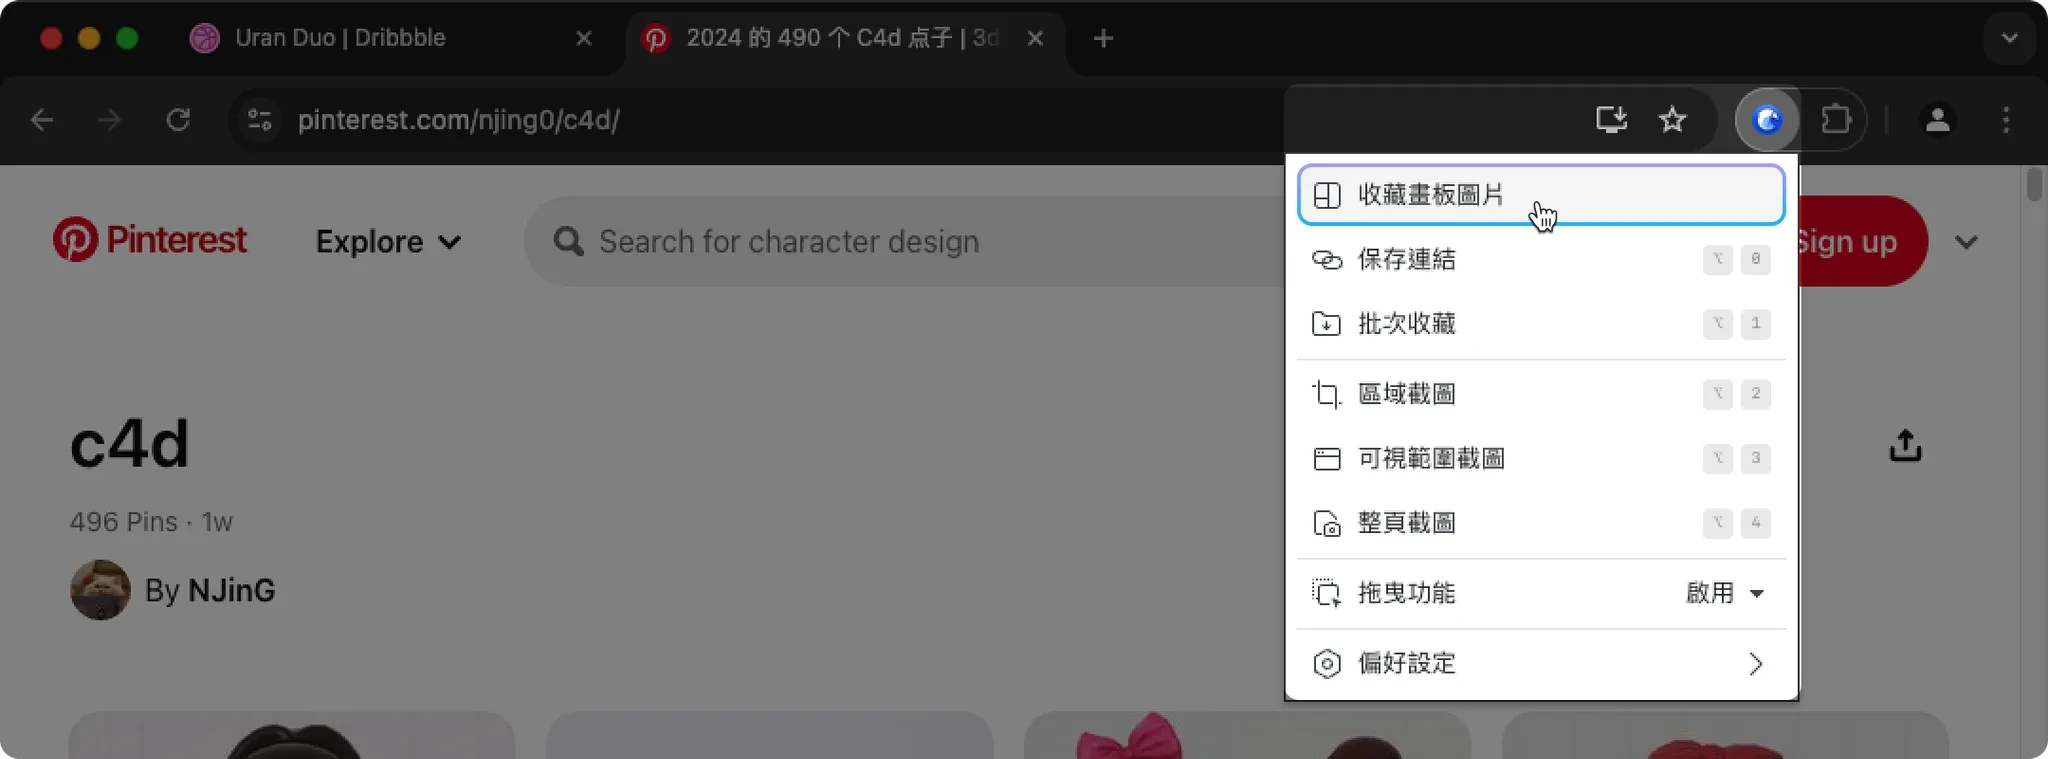Choose 批次收藏 in the menu

1541,324
